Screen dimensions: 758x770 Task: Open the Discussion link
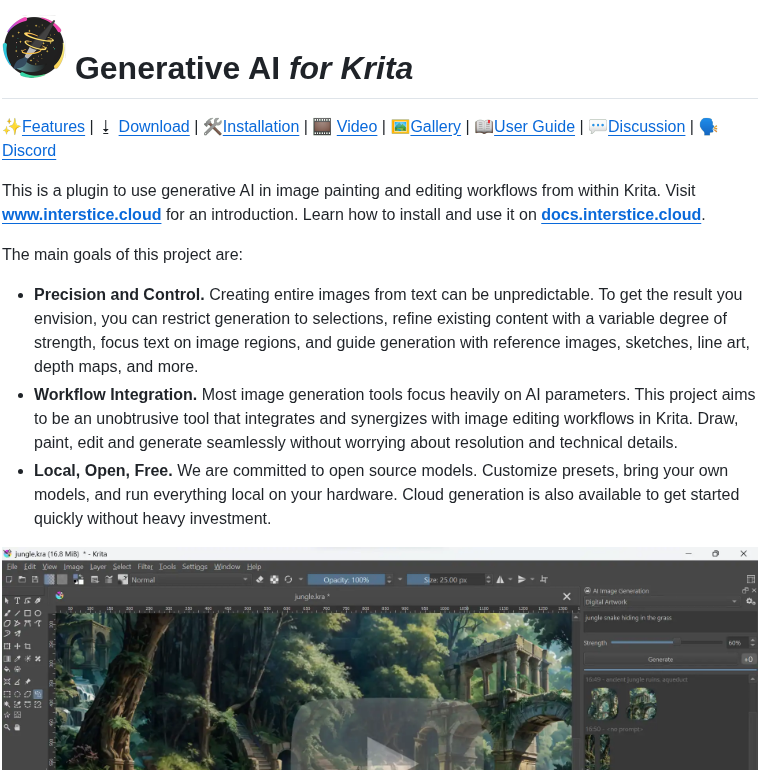click(646, 126)
